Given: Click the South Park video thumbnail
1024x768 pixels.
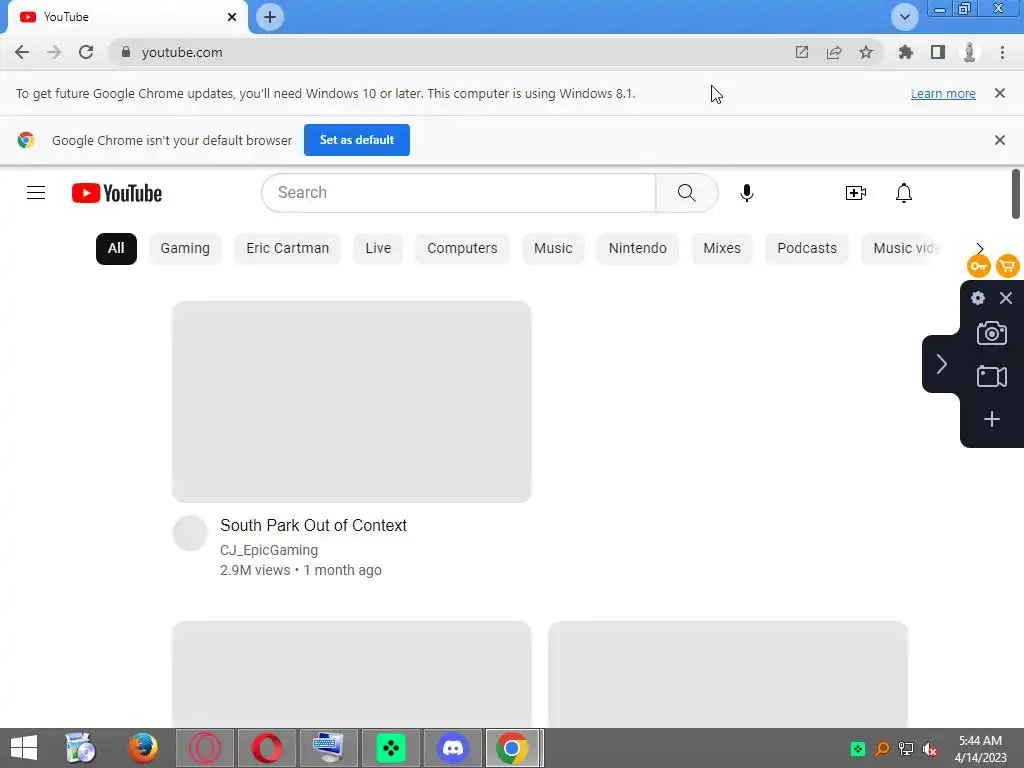Looking at the screenshot, I should coord(351,402).
